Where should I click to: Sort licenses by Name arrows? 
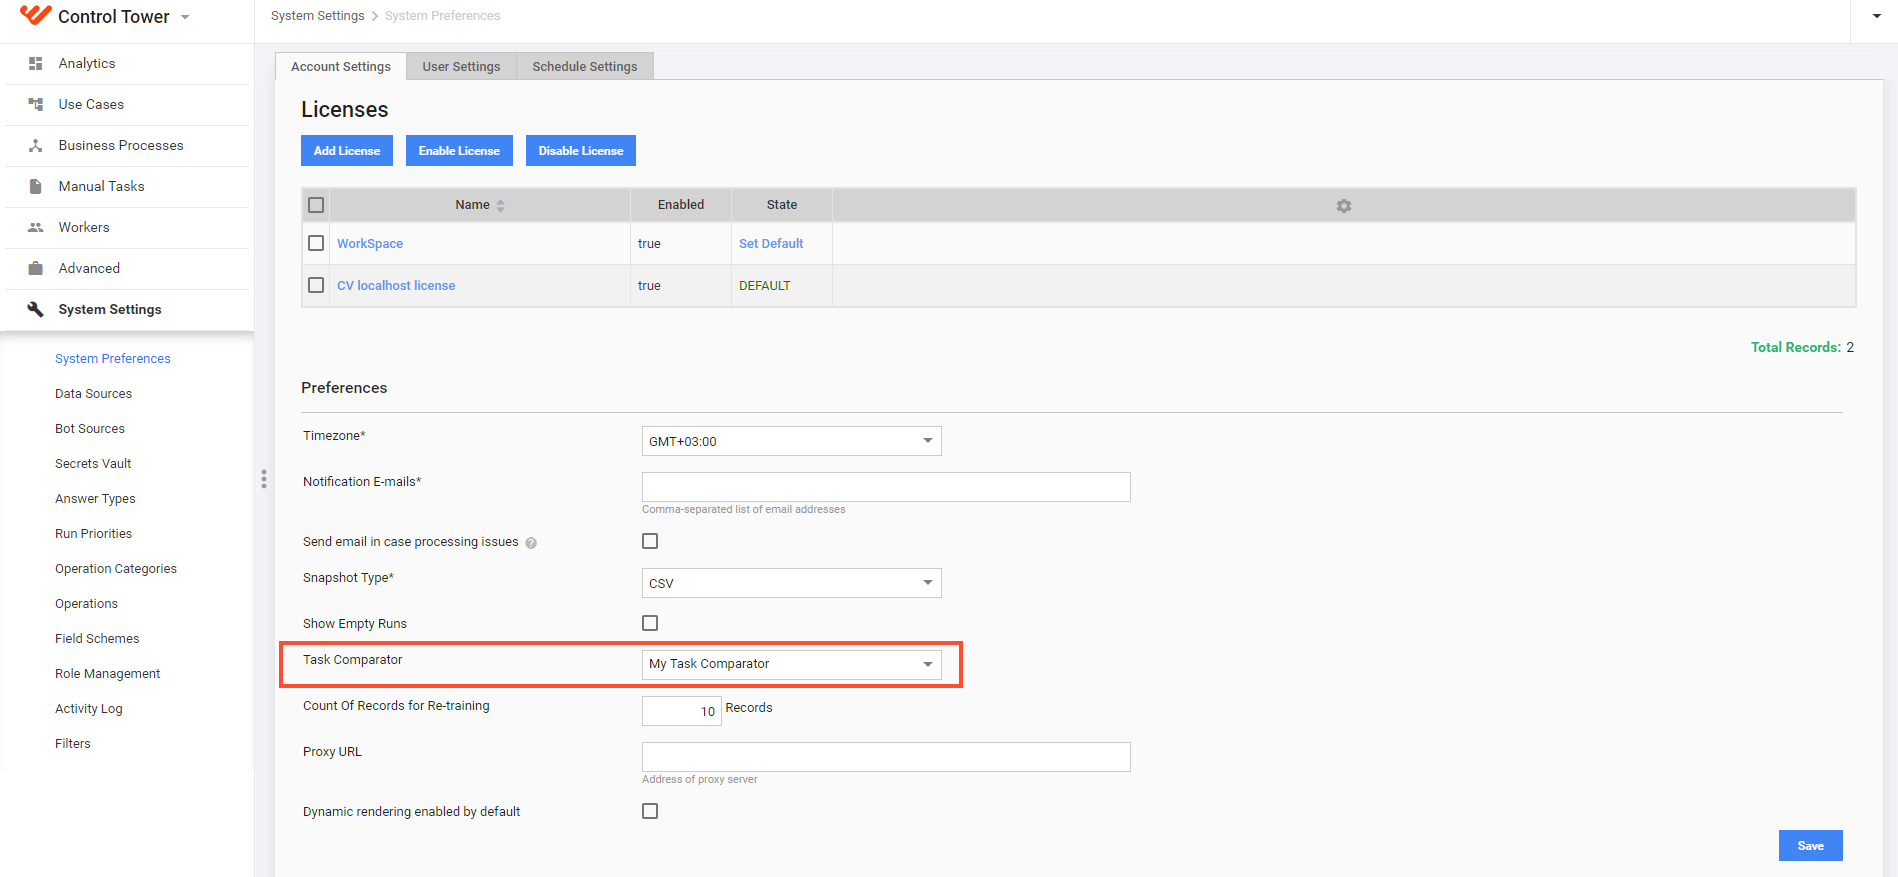pos(500,205)
